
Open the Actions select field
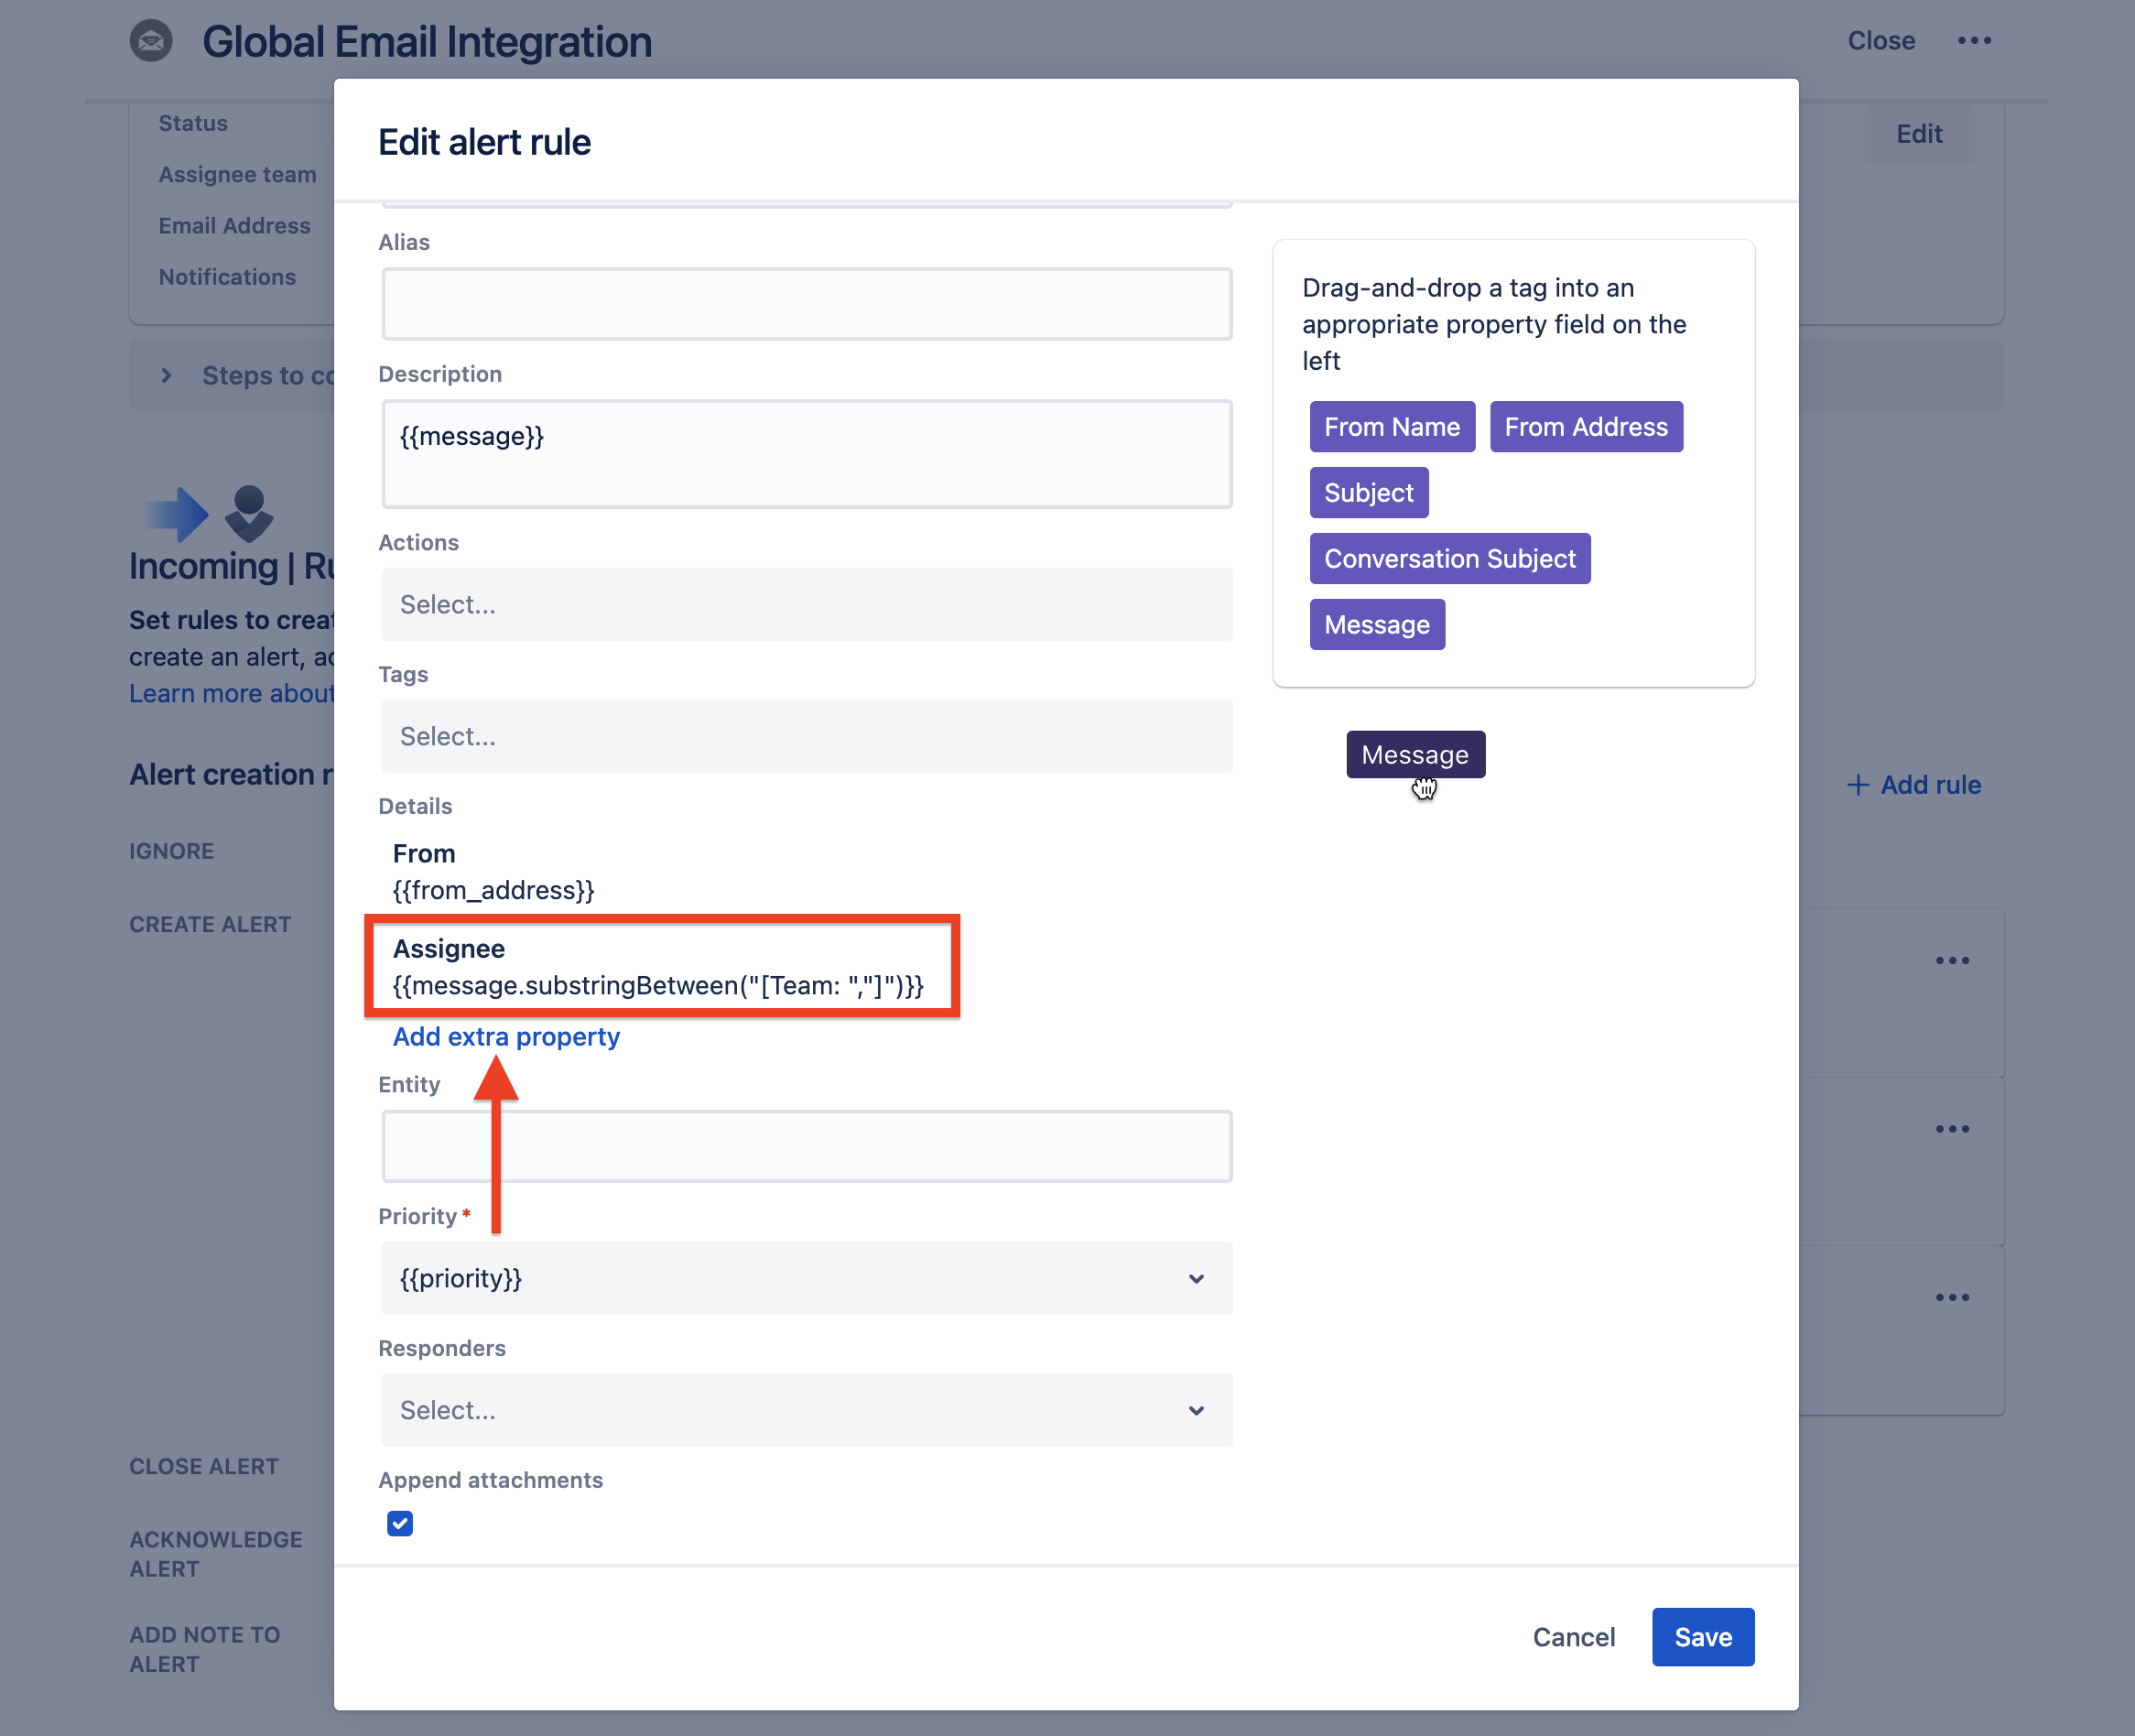(x=806, y=604)
